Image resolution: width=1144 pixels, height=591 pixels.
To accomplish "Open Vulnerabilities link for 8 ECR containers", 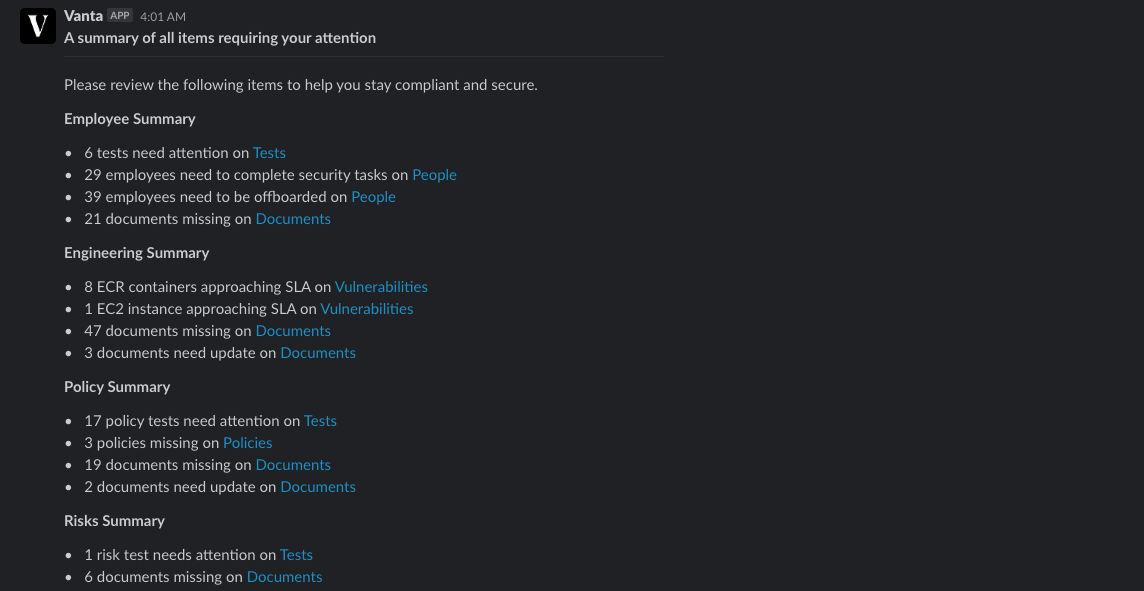I will click(381, 287).
